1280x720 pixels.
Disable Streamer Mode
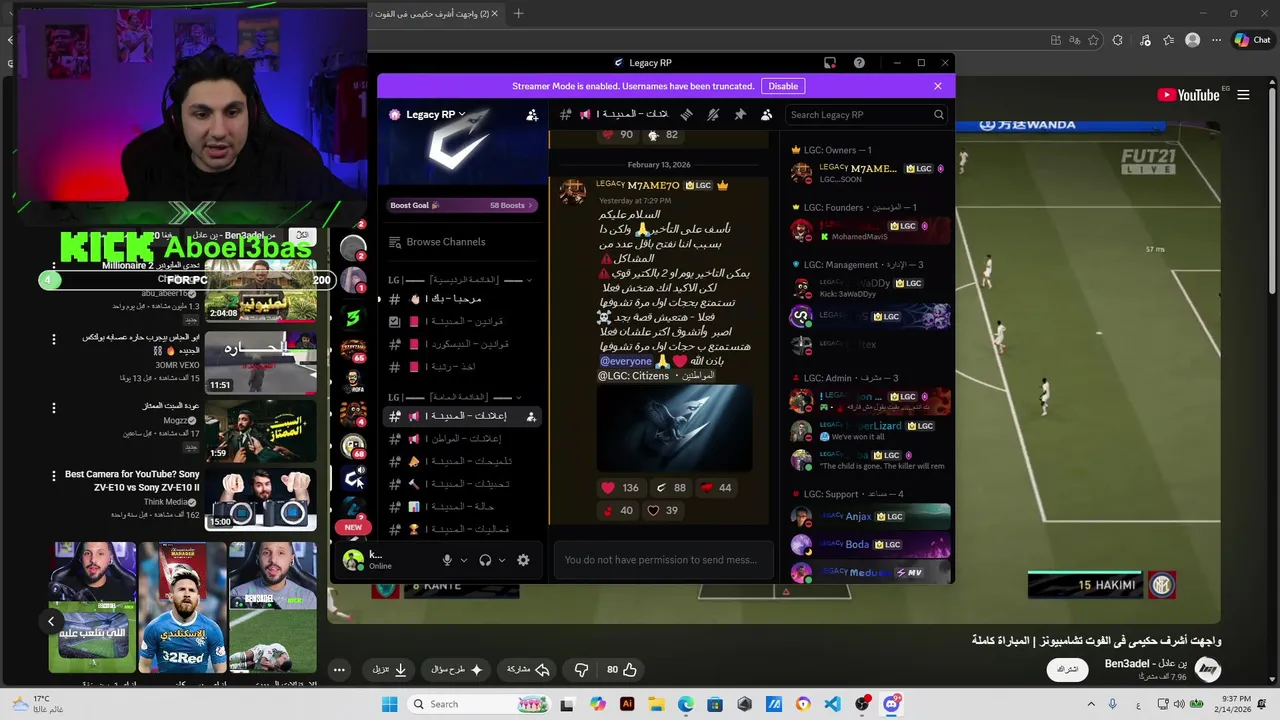pyautogui.click(x=783, y=86)
